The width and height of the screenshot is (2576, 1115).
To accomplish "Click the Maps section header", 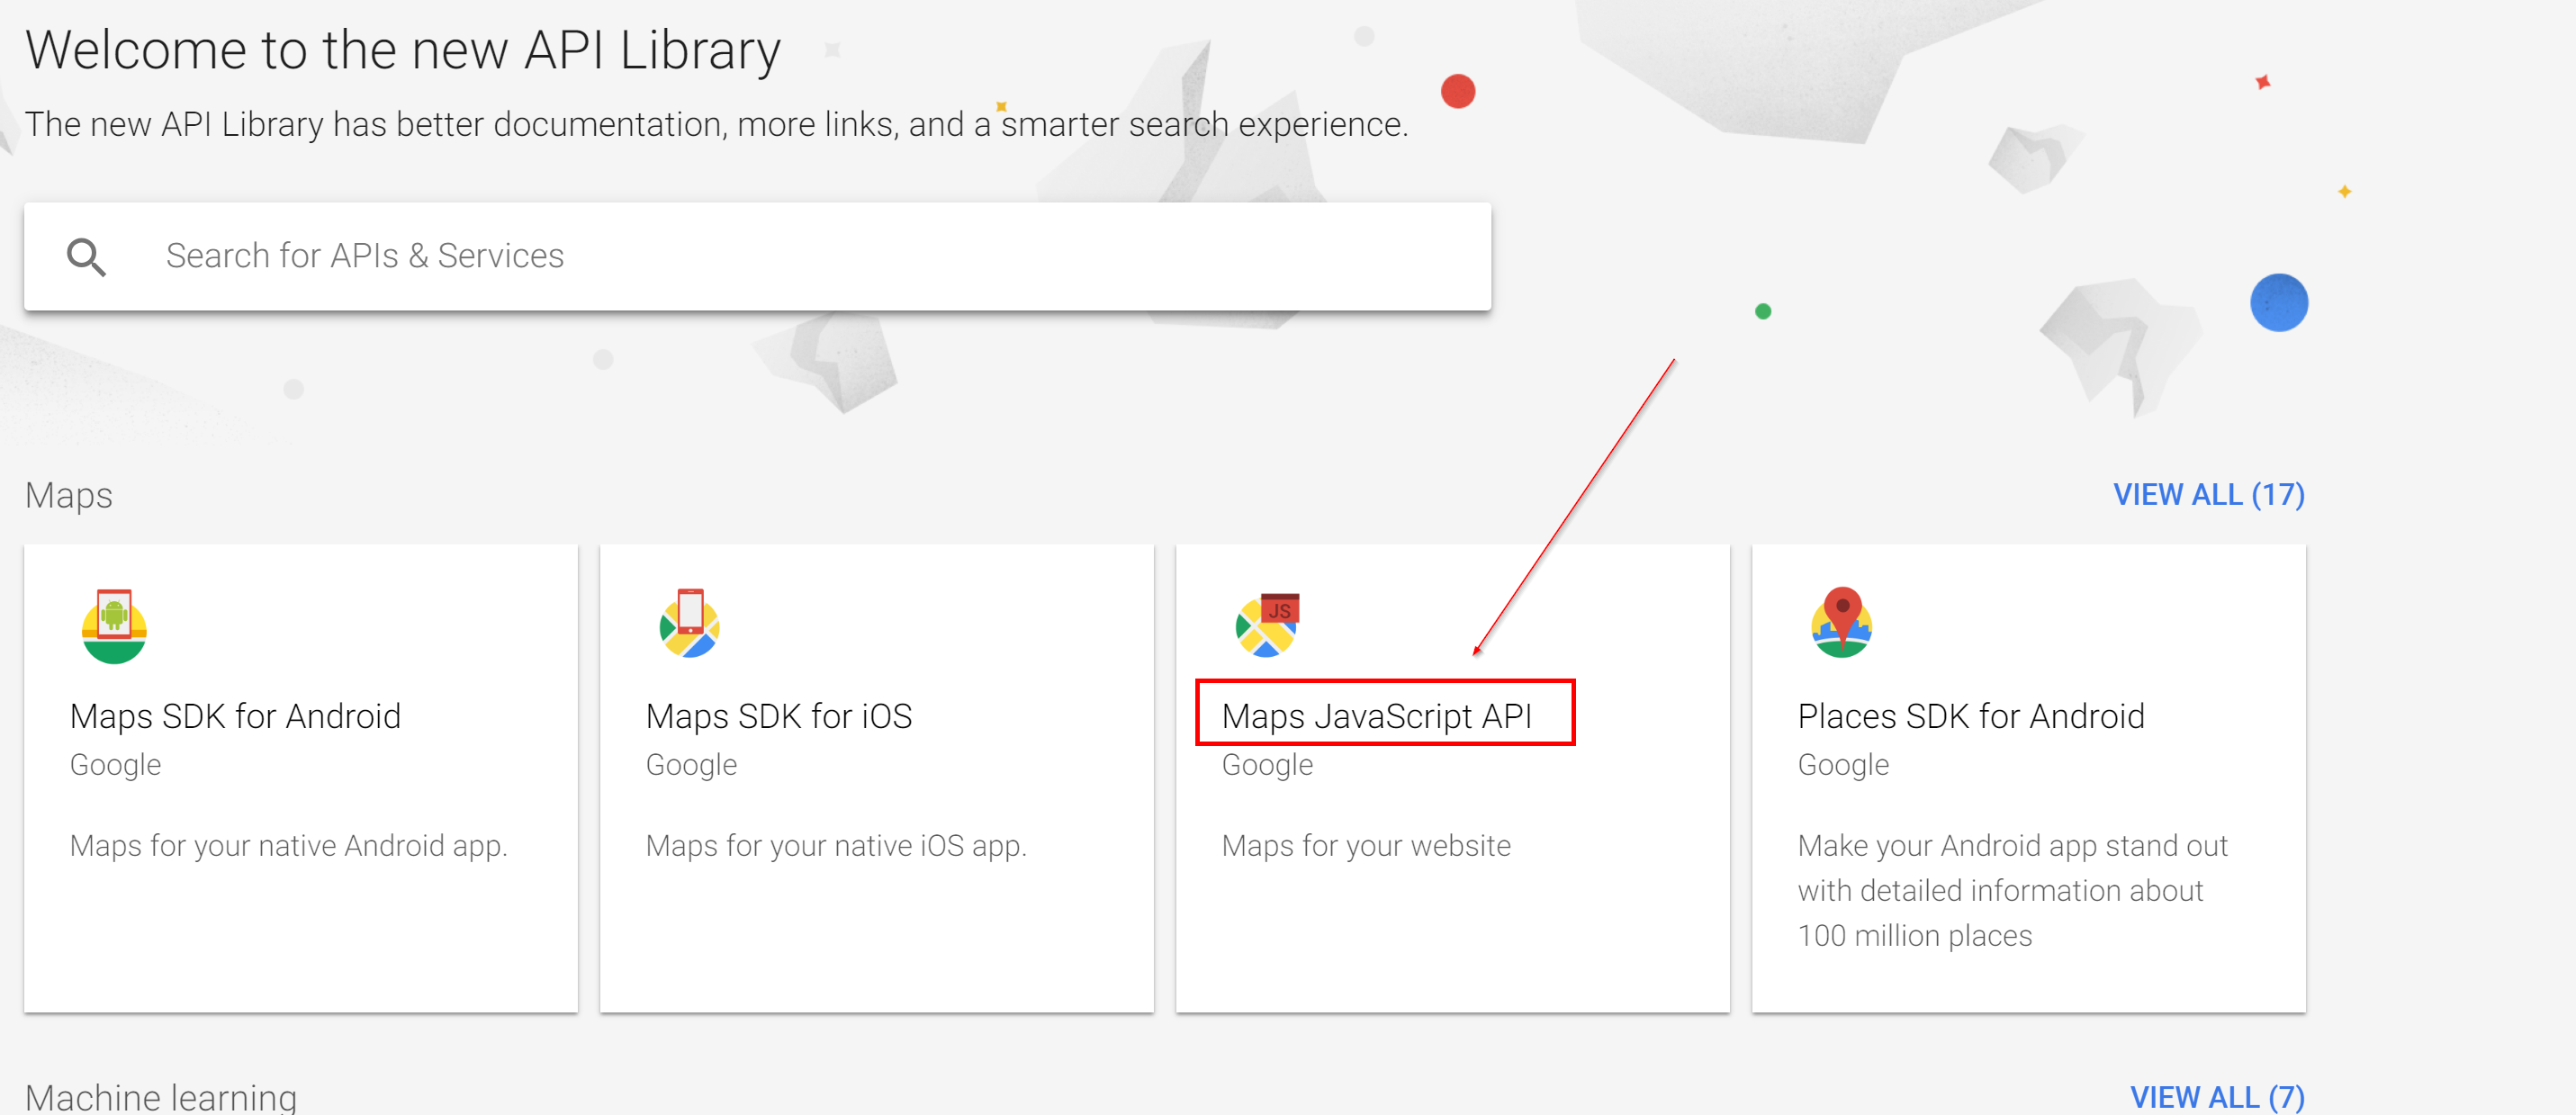I will click(x=68, y=495).
